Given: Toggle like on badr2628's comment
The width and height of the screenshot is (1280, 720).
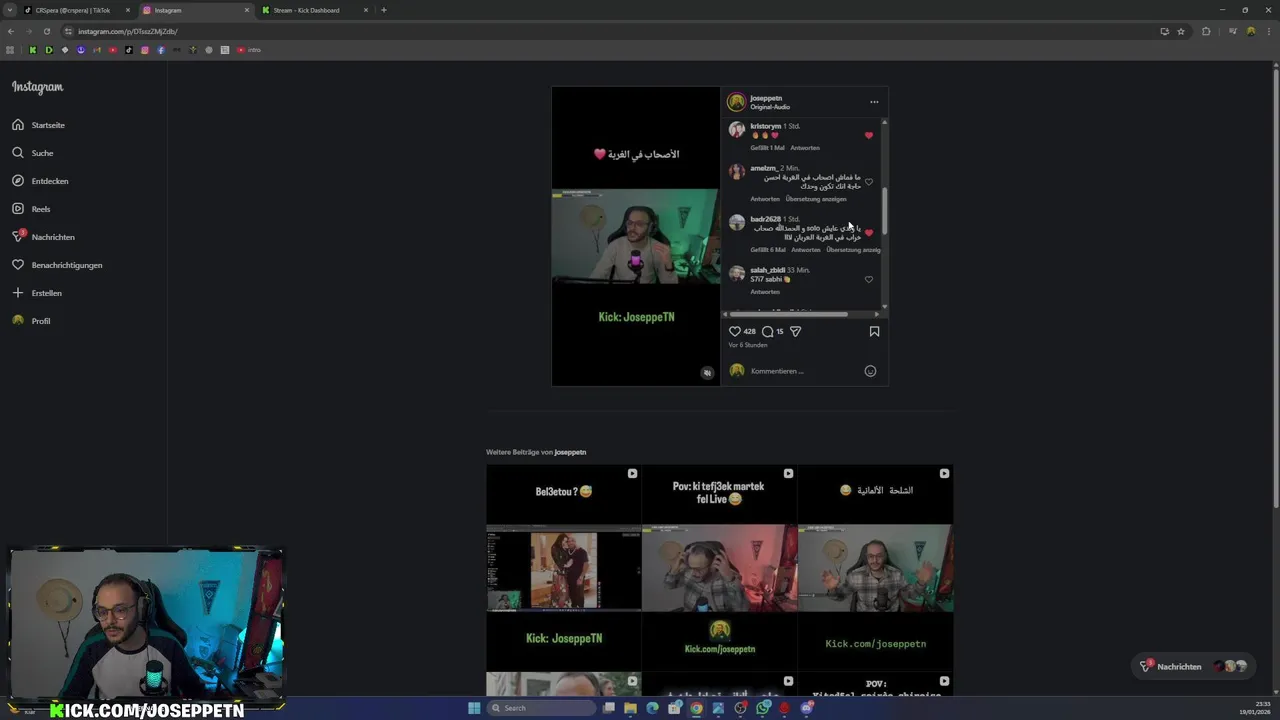Looking at the screenshot, I should [x=868, y=233].
